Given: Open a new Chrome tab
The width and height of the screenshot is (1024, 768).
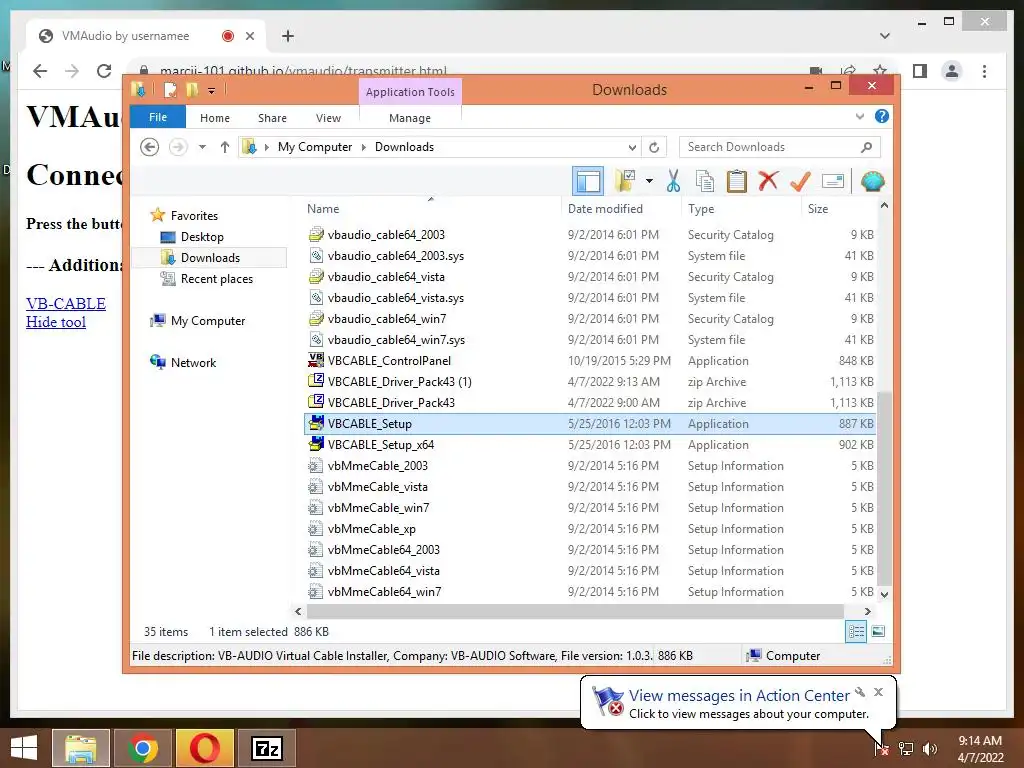Looking at the screenshot, I should click(288, 36).
